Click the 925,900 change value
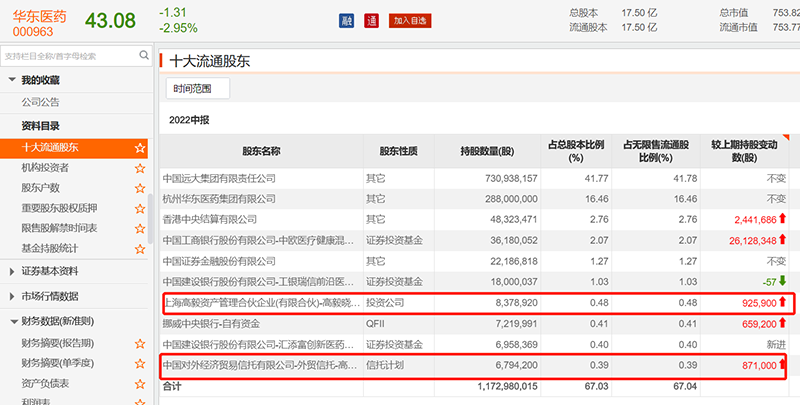This screenshot has height=405, width=800. coord(759,303)
